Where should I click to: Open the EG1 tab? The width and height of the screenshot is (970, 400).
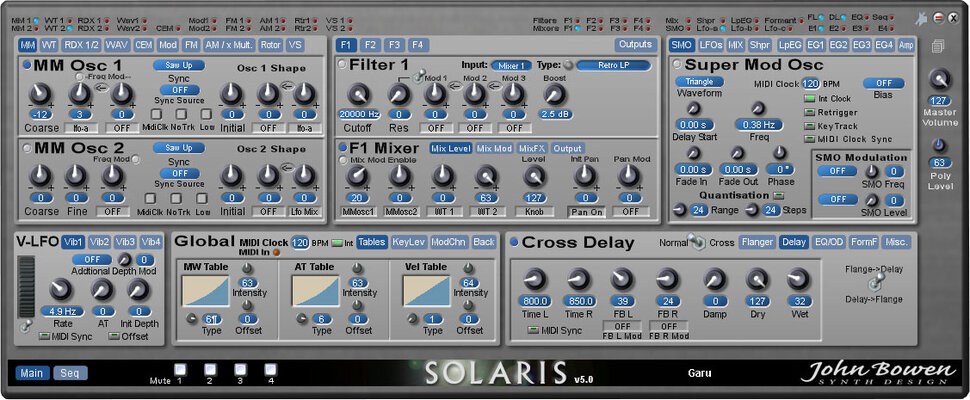coord(816,45)
